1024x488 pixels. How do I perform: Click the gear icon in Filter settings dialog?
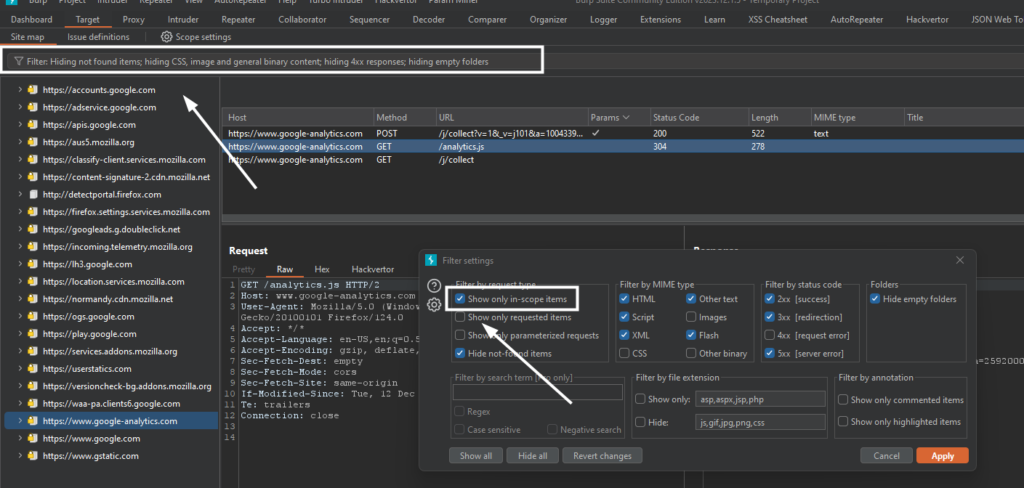pyautogui.click(x=434, y=304)
